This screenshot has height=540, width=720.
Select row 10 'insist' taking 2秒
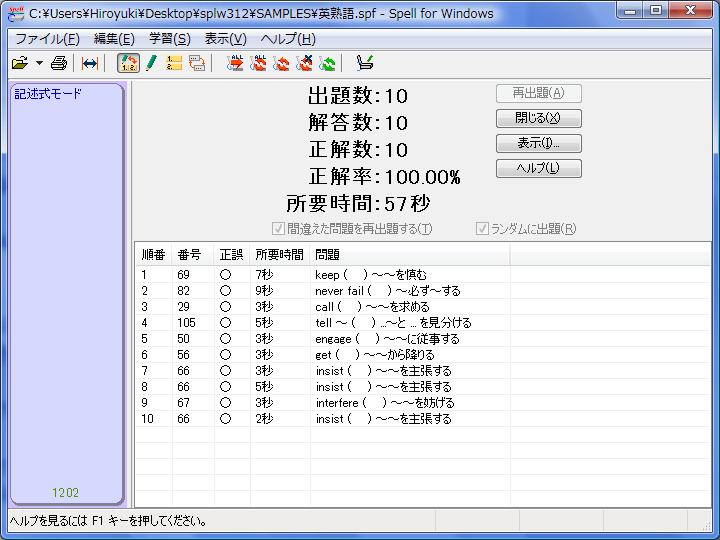(422, 419)
